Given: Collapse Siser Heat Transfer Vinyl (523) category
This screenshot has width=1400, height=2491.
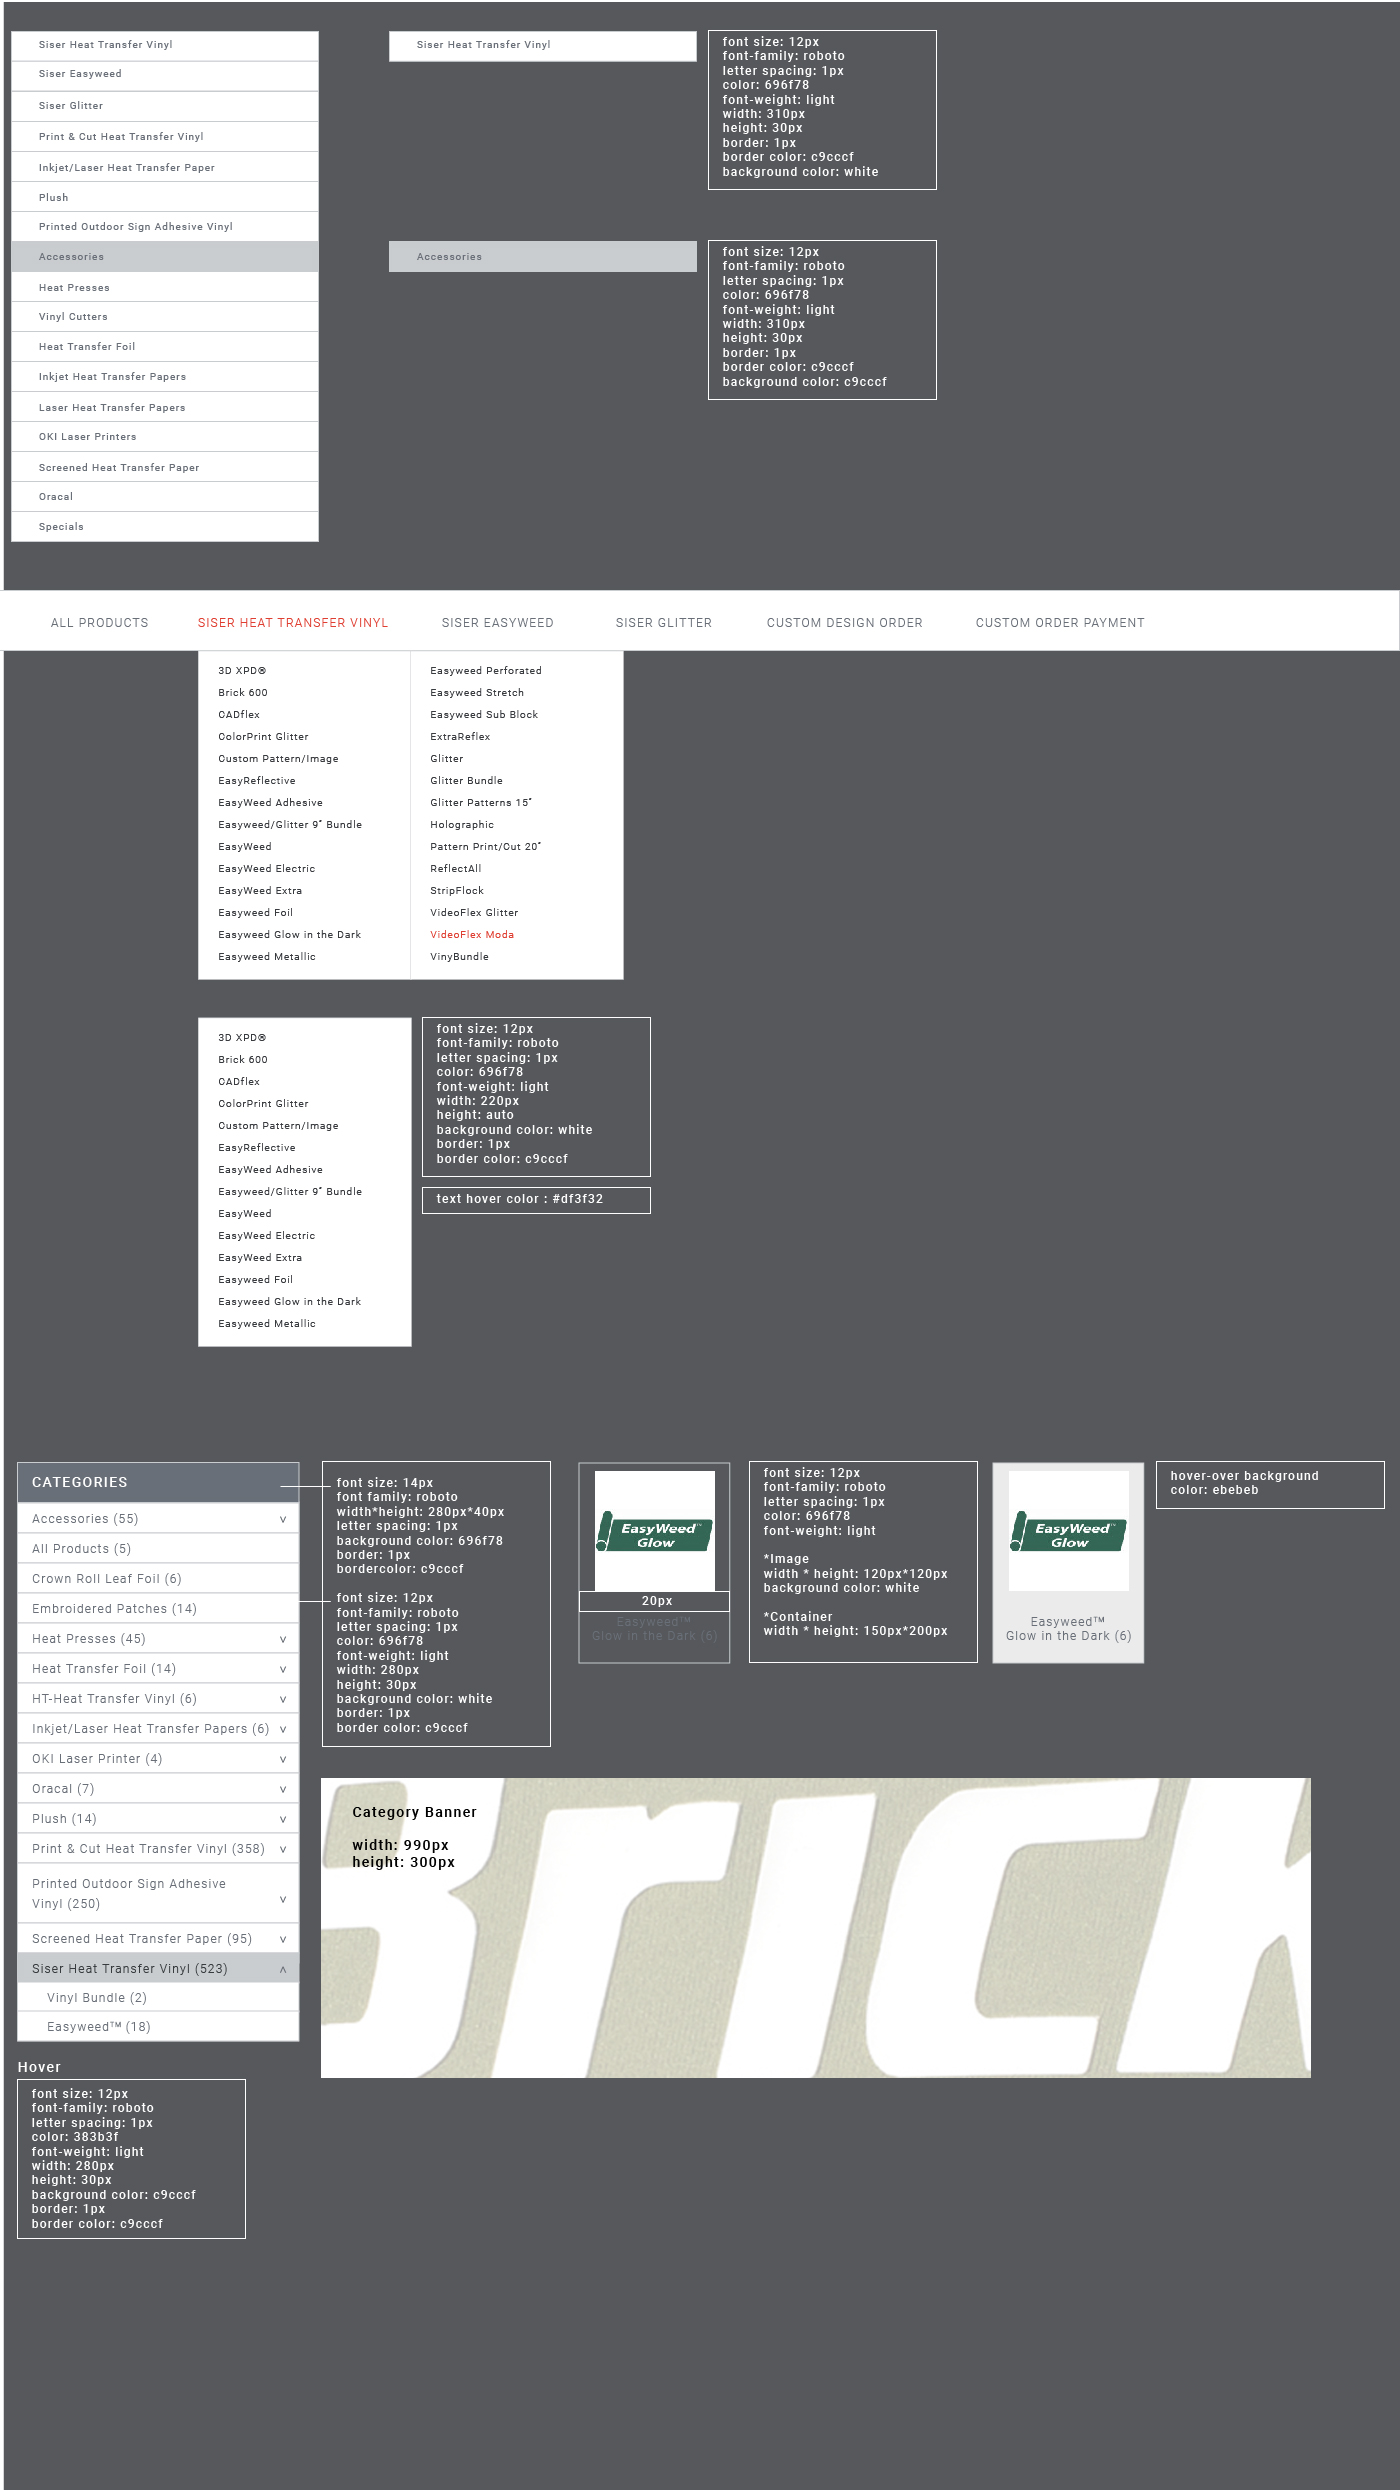Looking at the screenshot, I should point(283,1969).
